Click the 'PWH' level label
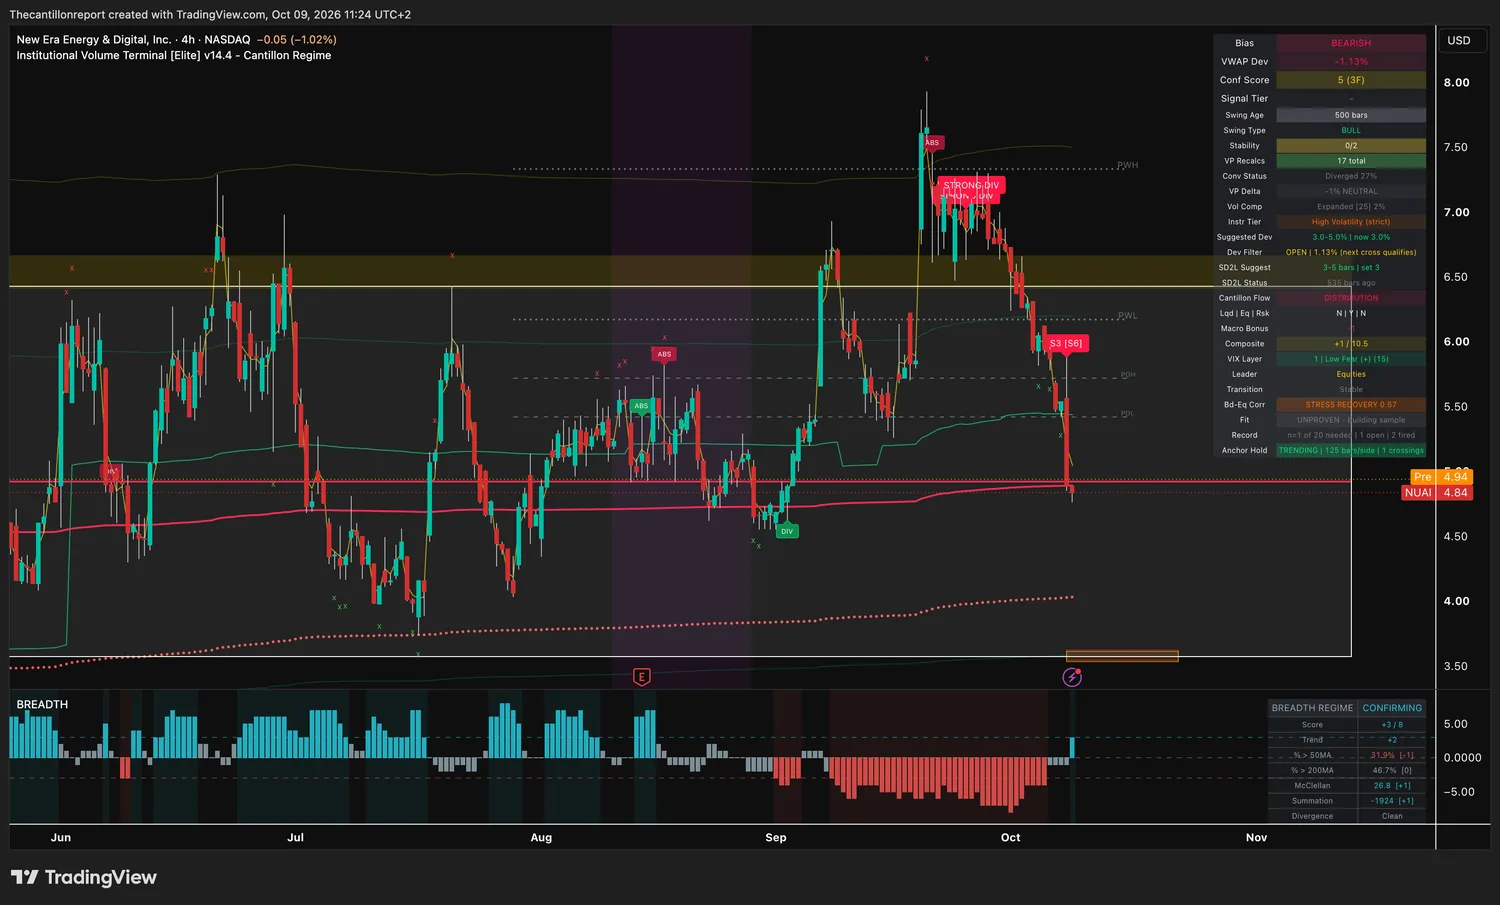 pyautogui.click(x=1127, y=165)
